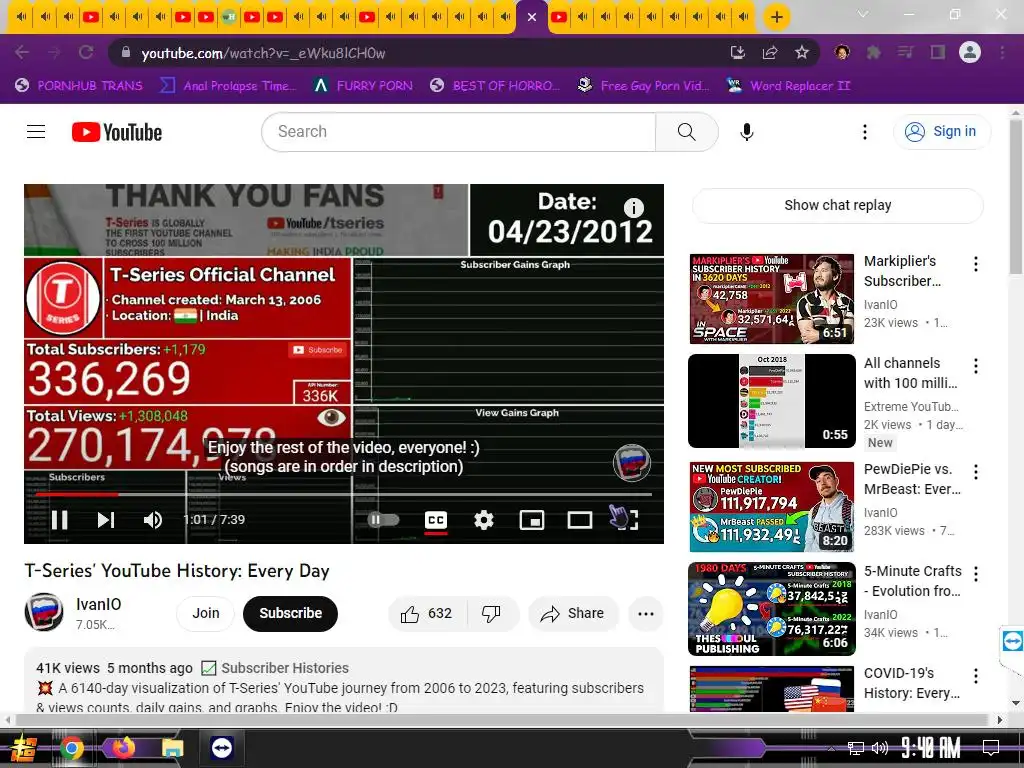The width and height of the screenshot is (1024, 768).
Task: Click the info card icon on the video
Action: point(633,208)
